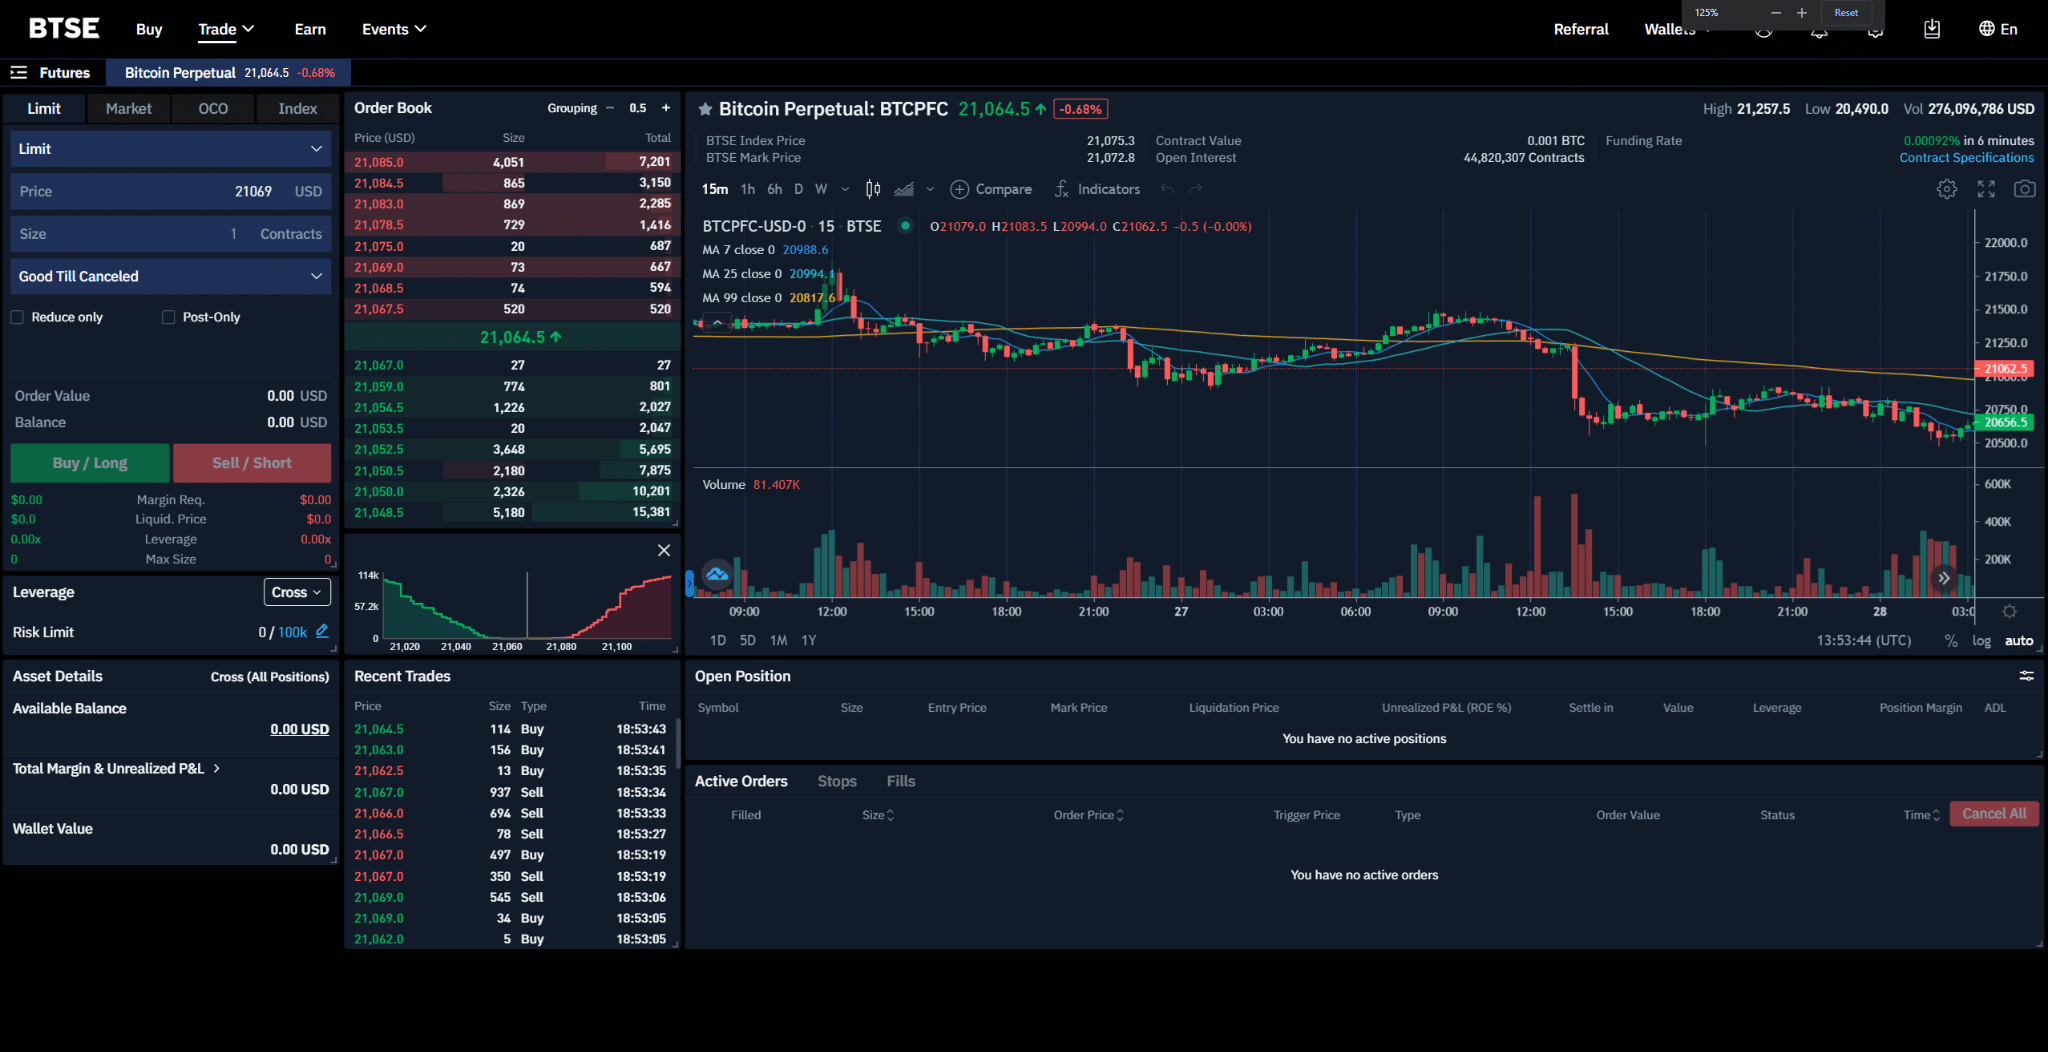
Task: Take a chart snapshot with camera icon
Action: point(2024,189)
